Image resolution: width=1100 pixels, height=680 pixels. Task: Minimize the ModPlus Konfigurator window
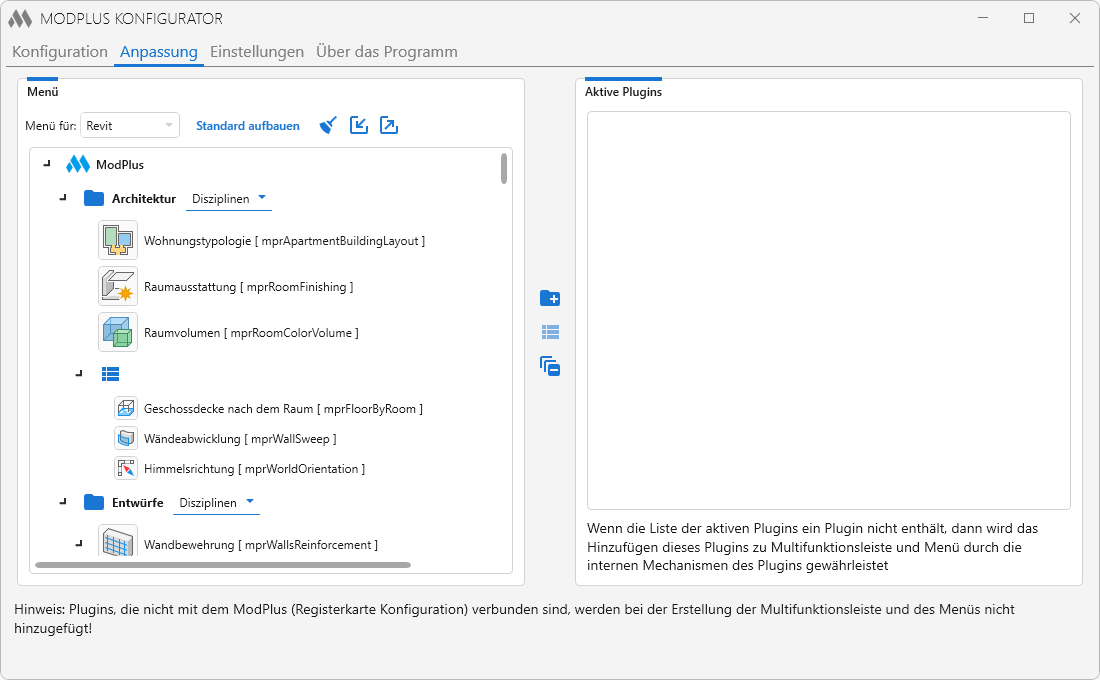(983, 18)
